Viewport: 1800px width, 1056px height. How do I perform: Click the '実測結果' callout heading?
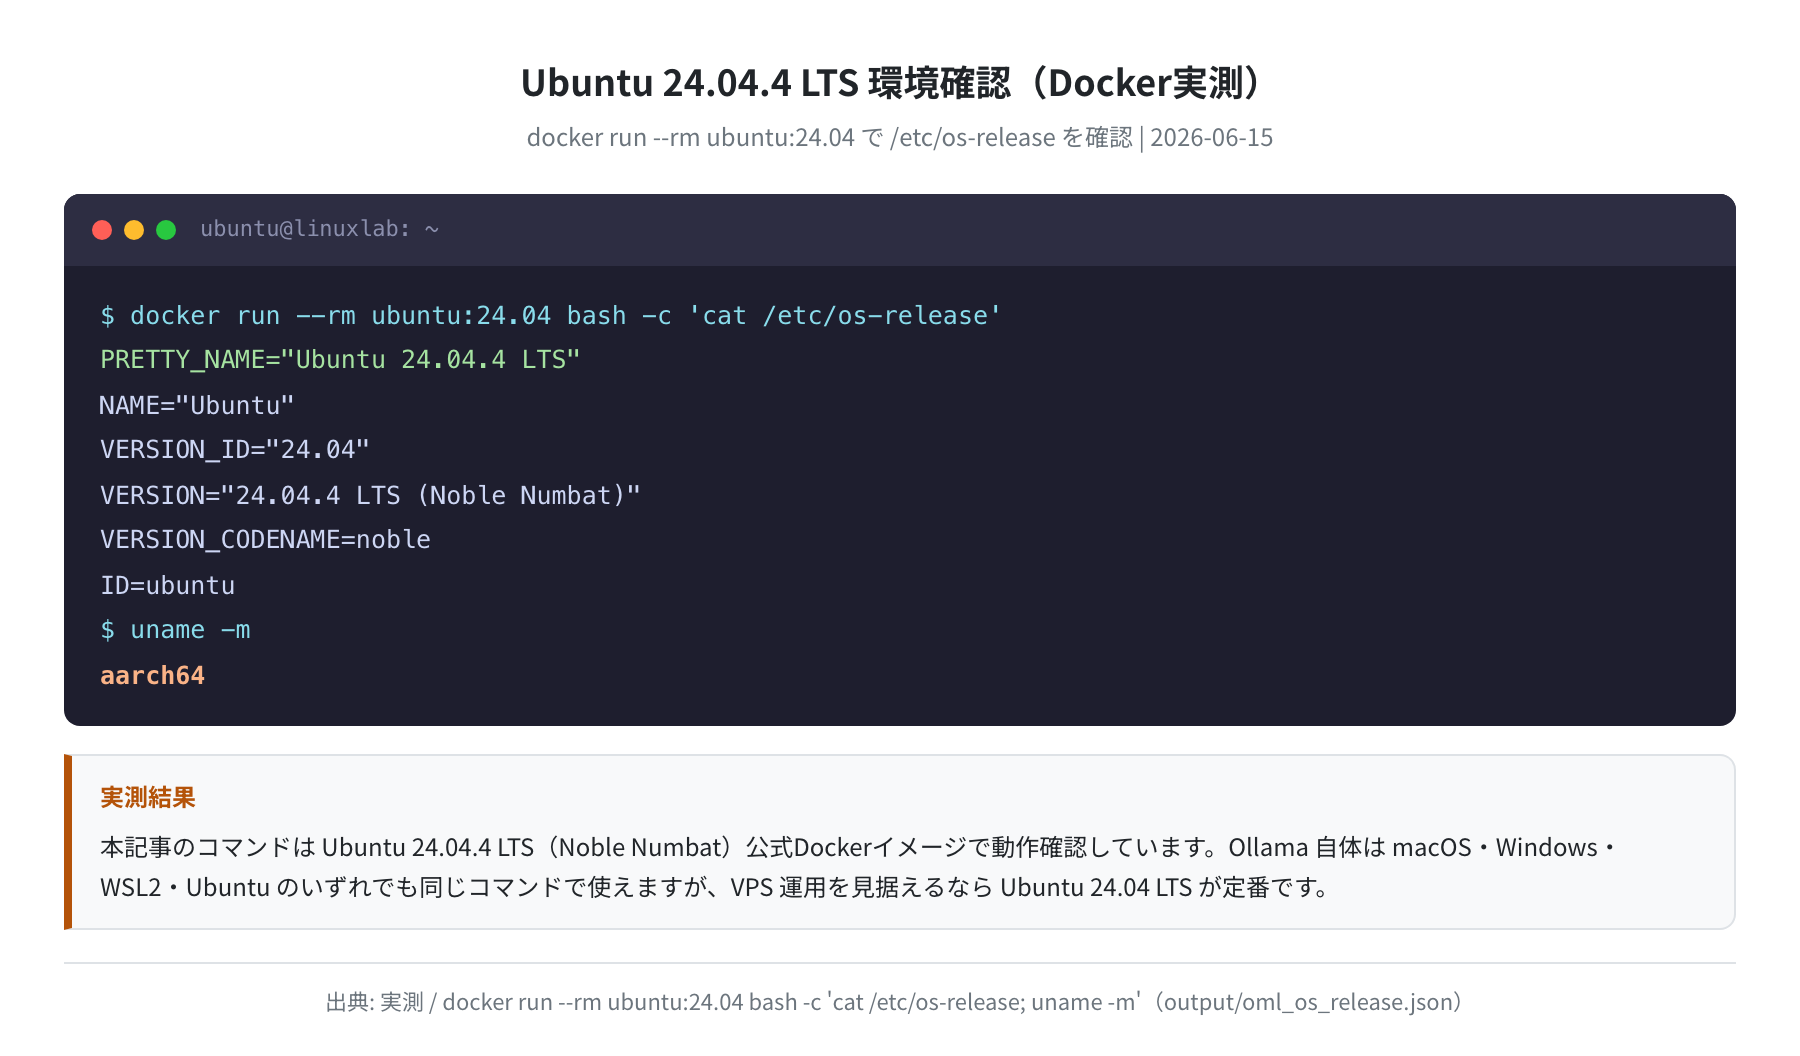pyautogui.click(x=148, y=797)
